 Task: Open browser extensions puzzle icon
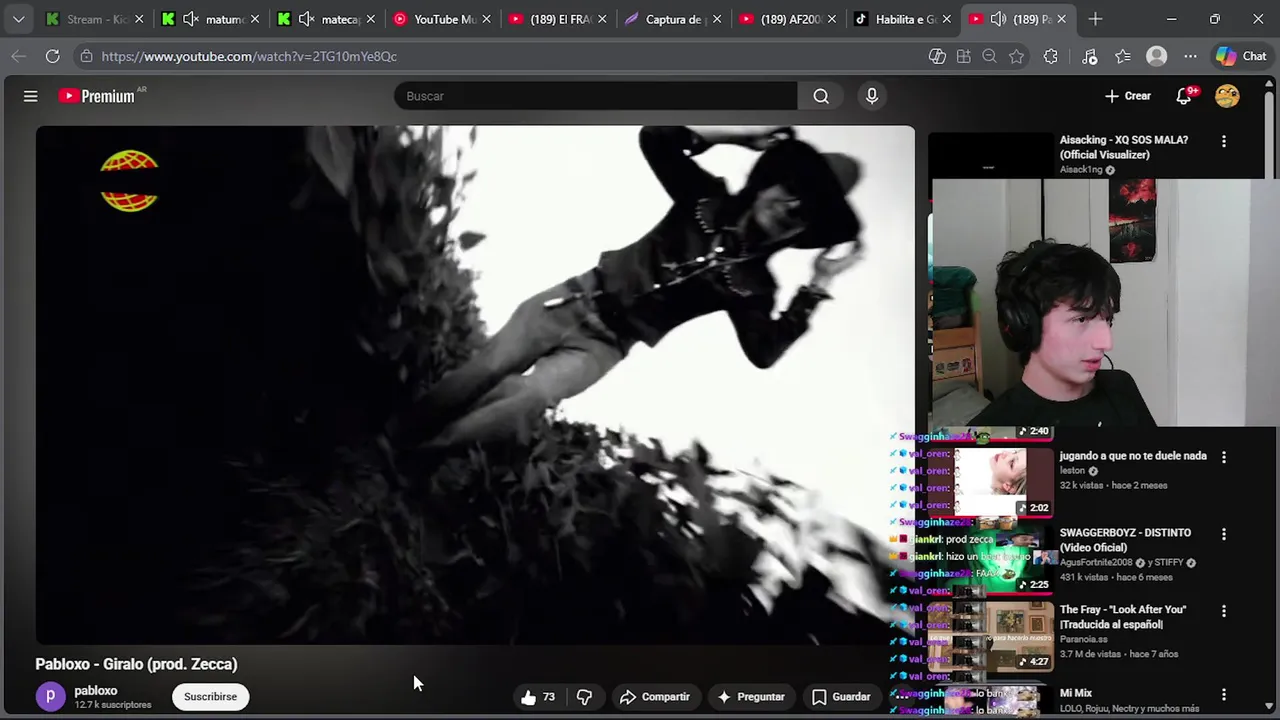[x=1050, y=56]
